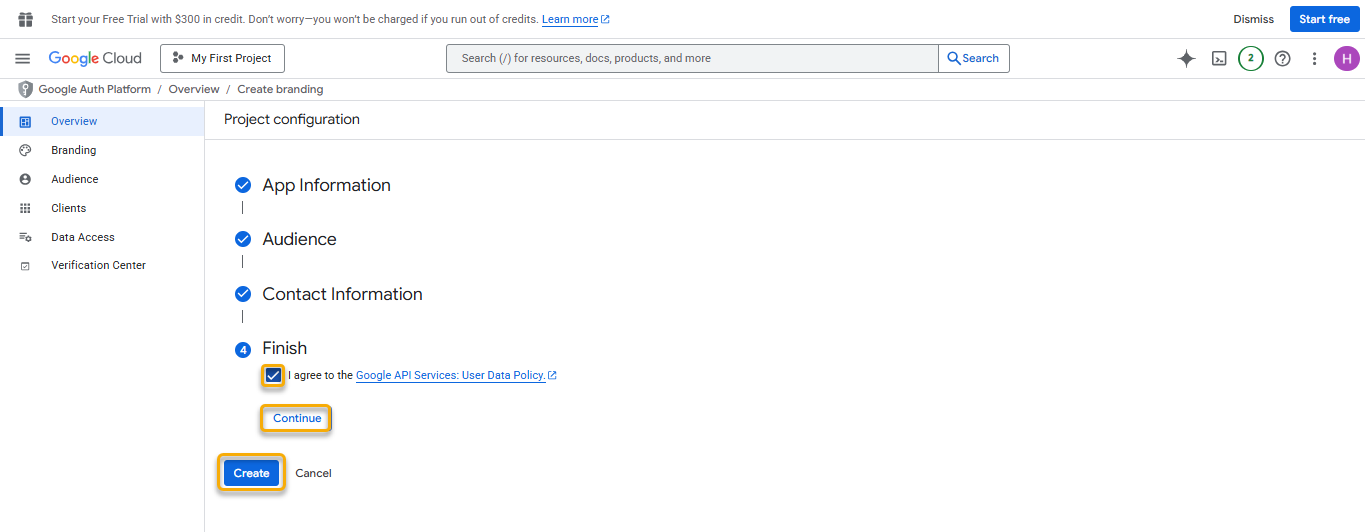Image resolution: width=1365 pixels, height=532 pixels.
Task: Click the gift icon in trial banner
Action: pos(26,19)
